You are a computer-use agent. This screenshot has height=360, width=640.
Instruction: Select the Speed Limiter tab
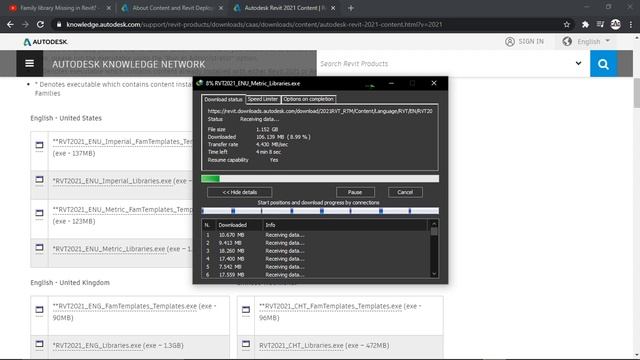pos(262,99)
